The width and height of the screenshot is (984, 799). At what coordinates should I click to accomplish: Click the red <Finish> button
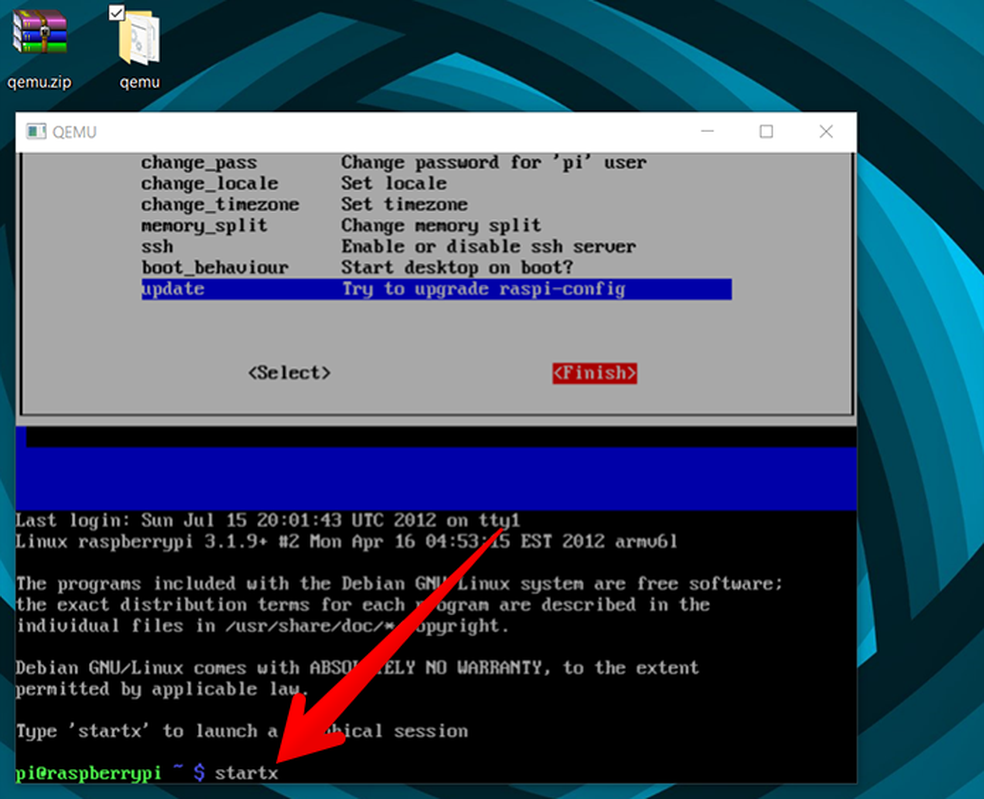pyautogui.click(x=594, y=373)
